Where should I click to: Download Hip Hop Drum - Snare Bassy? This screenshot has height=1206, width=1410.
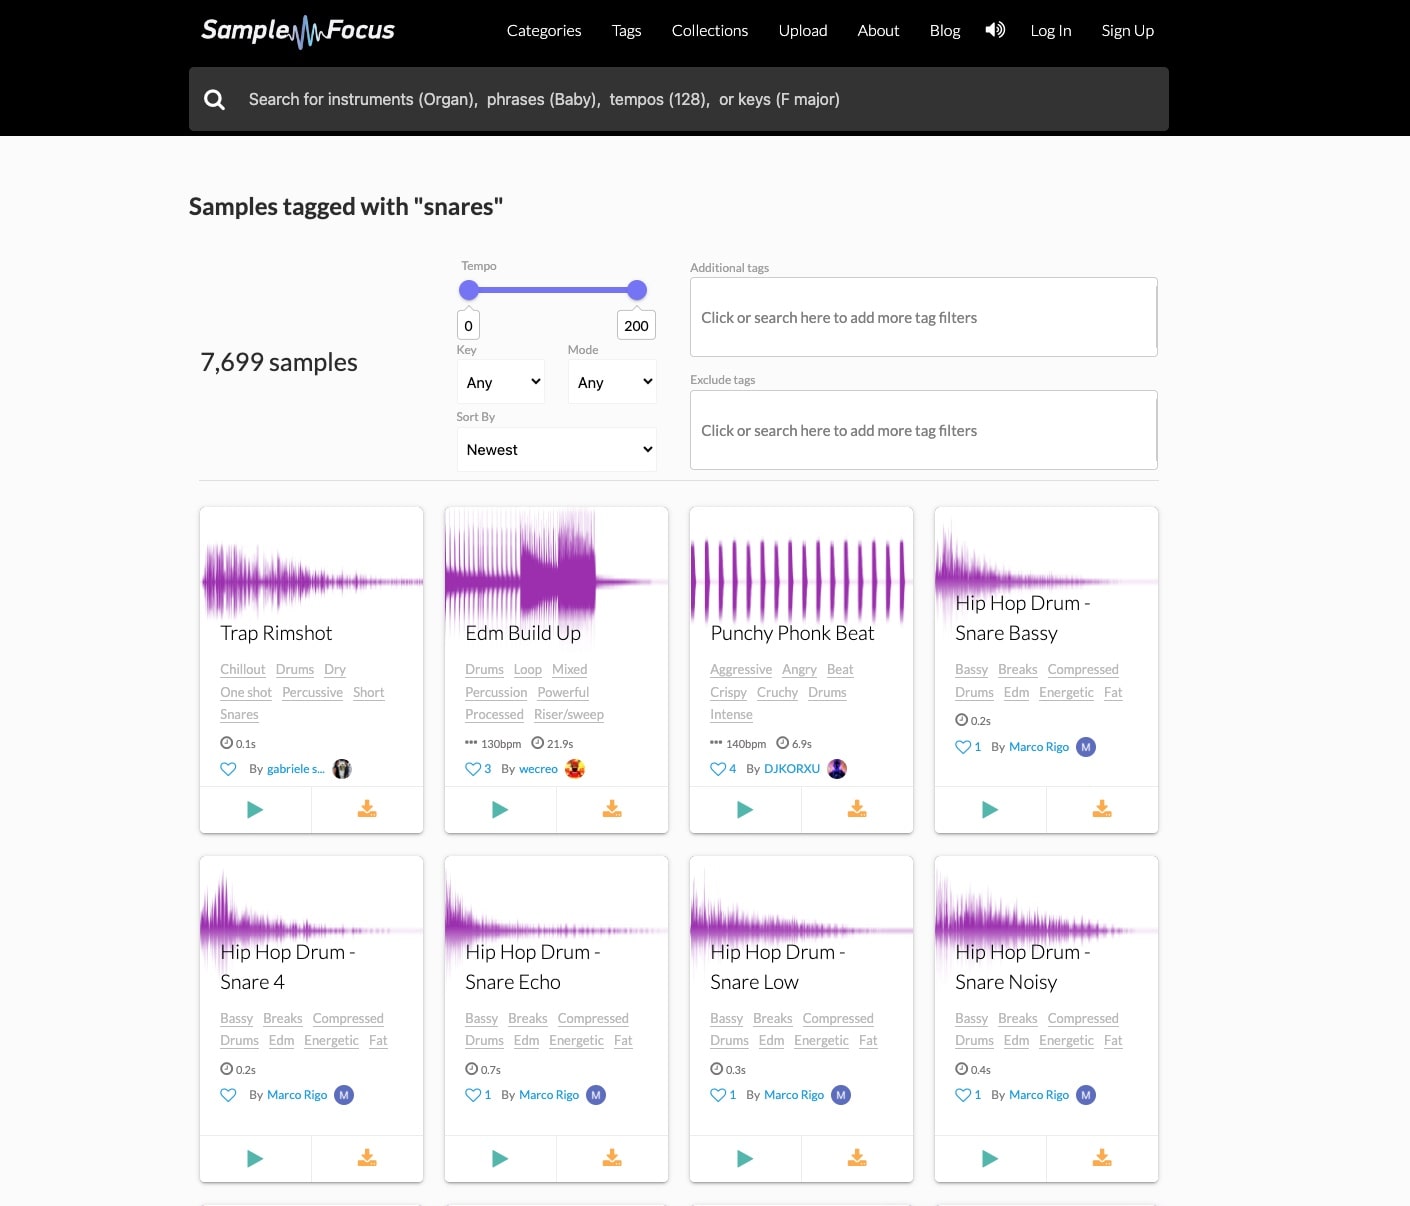[x=1102, y=810]
